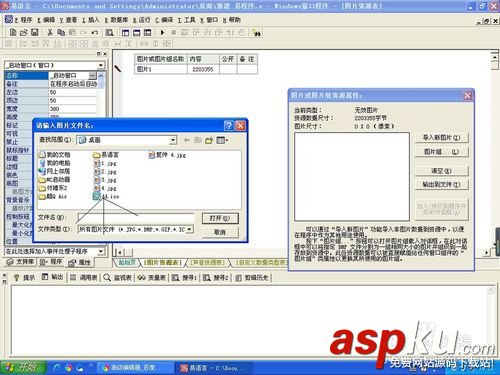Open the event handler subroutine dropdown
Viewport: 500px width, 375px height.
pos(100,251)
